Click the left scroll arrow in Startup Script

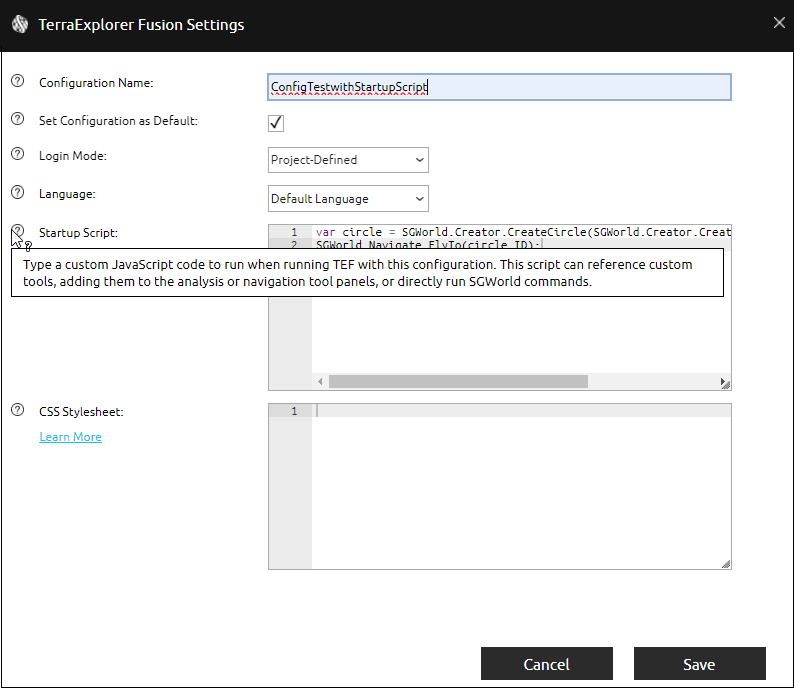click(320, 382)
